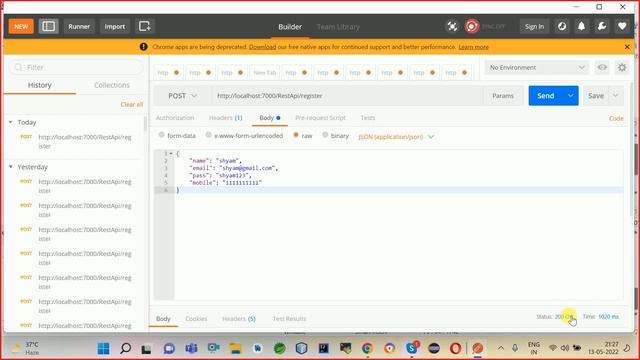Fold JSON at line 1 arrow
640x360 pixels.
(x=171, y=153)
